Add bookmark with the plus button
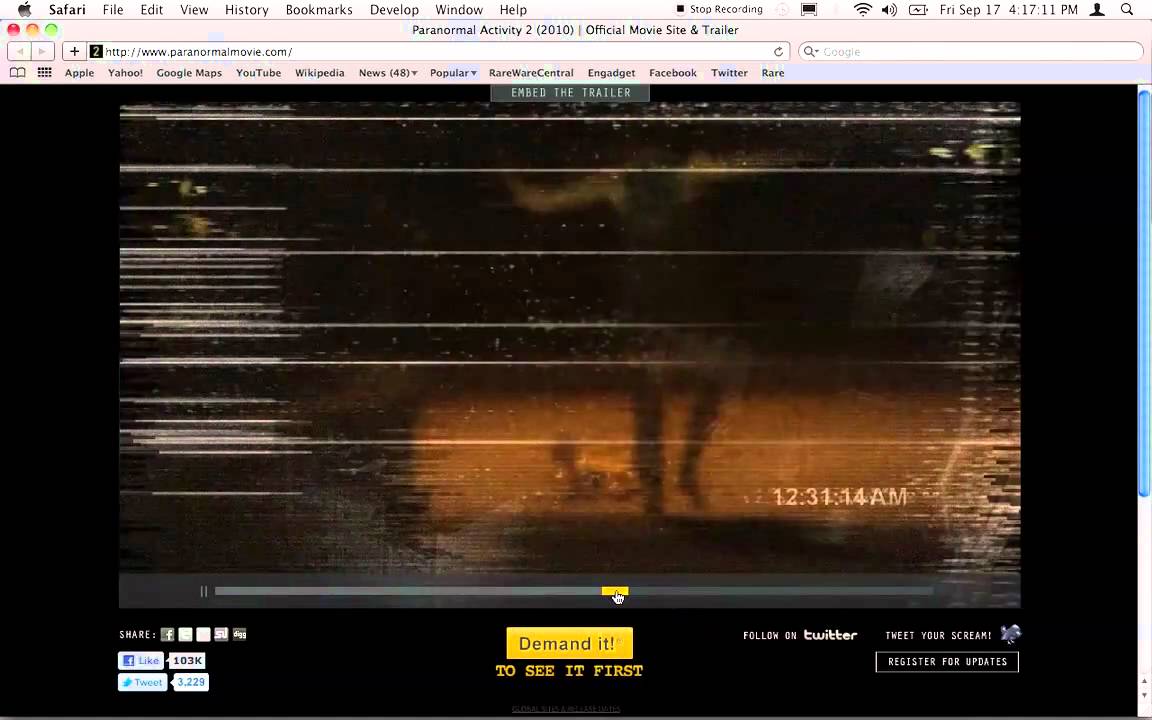 coord(74,51)
